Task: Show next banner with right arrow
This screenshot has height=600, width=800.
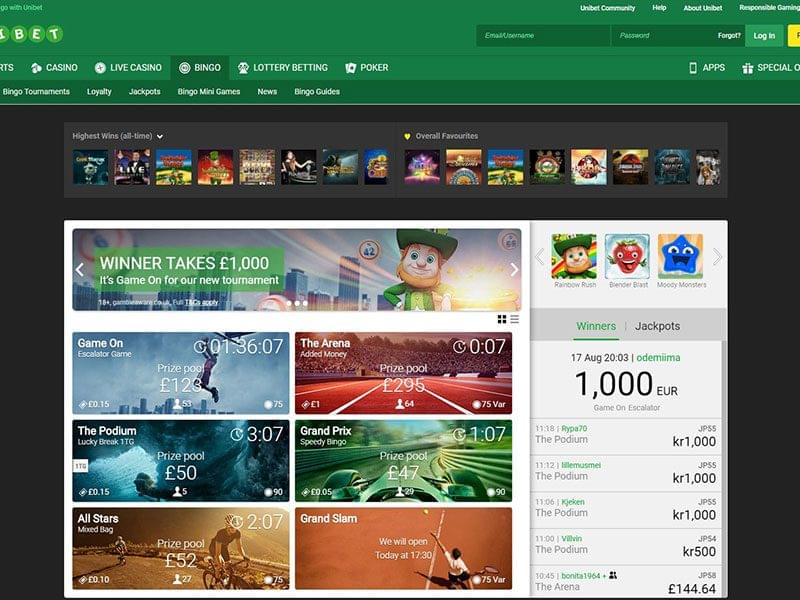Action: (514, 270)
